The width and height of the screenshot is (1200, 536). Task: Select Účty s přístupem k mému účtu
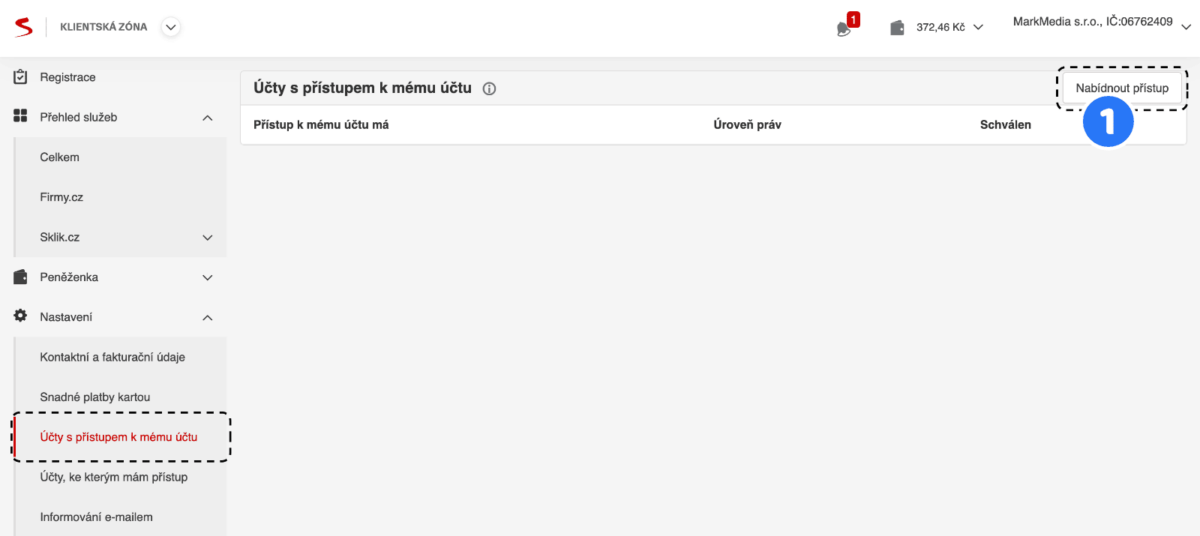coord(118,437)
